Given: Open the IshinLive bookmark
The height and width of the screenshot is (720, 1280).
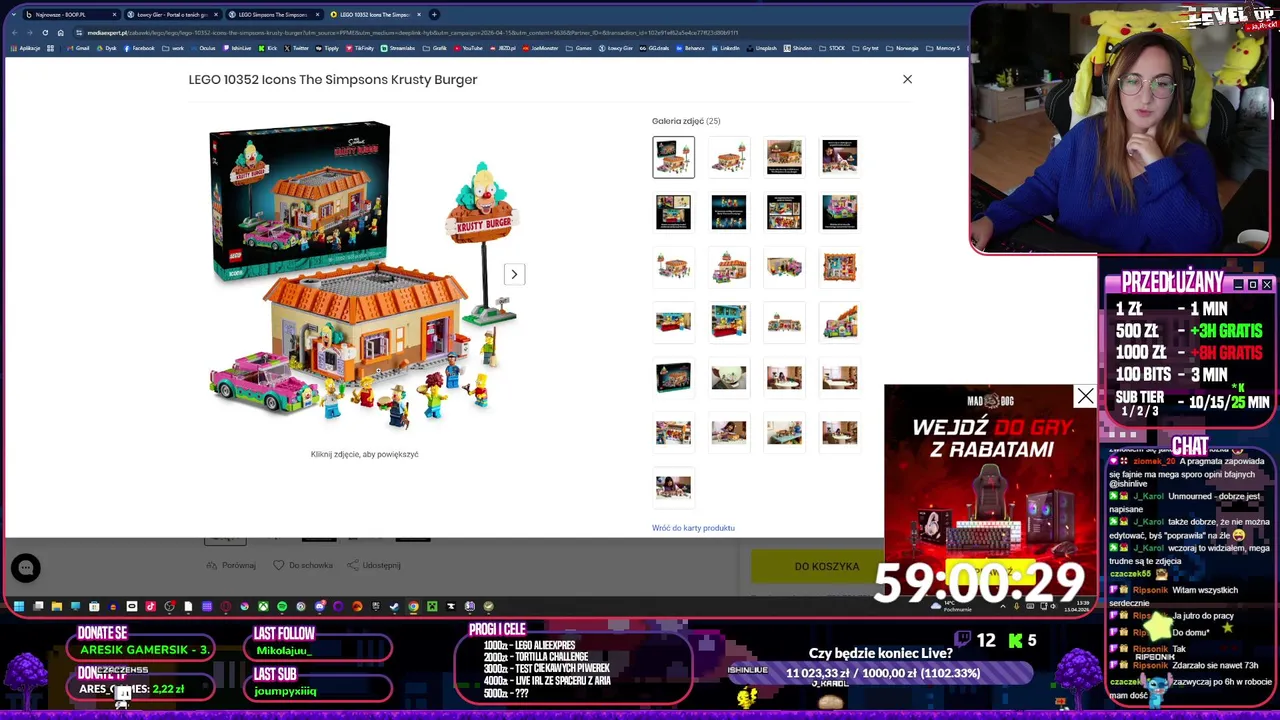Looking at the screenshot, I should (x=237, y=48).
